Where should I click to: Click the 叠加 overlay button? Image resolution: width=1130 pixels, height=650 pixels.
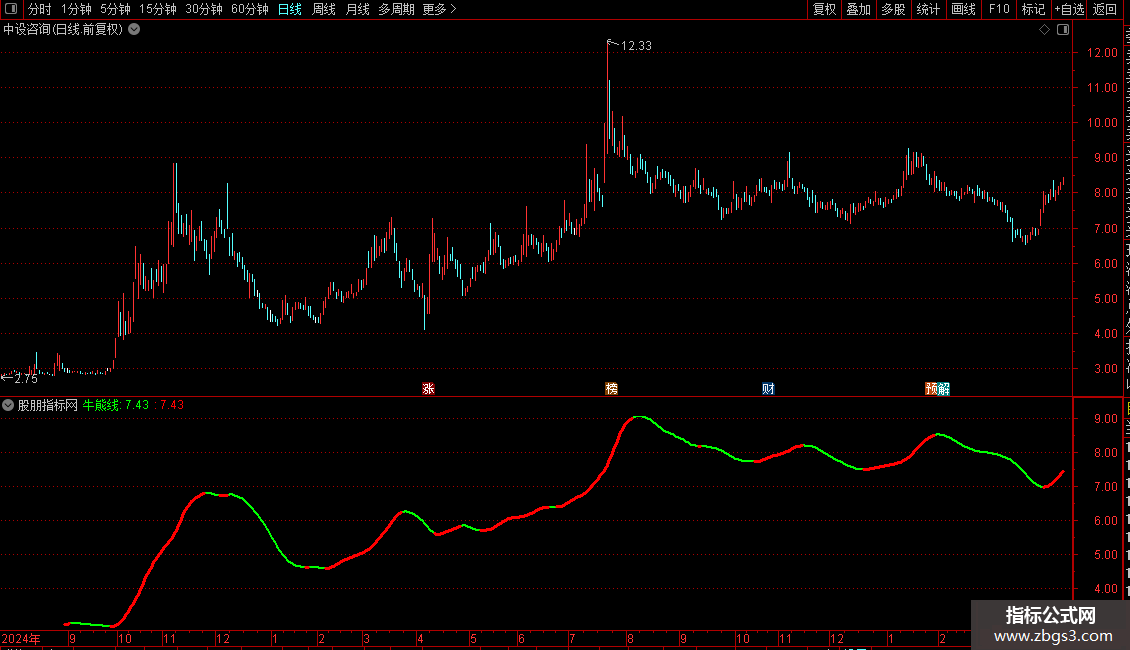click(858, 9)
